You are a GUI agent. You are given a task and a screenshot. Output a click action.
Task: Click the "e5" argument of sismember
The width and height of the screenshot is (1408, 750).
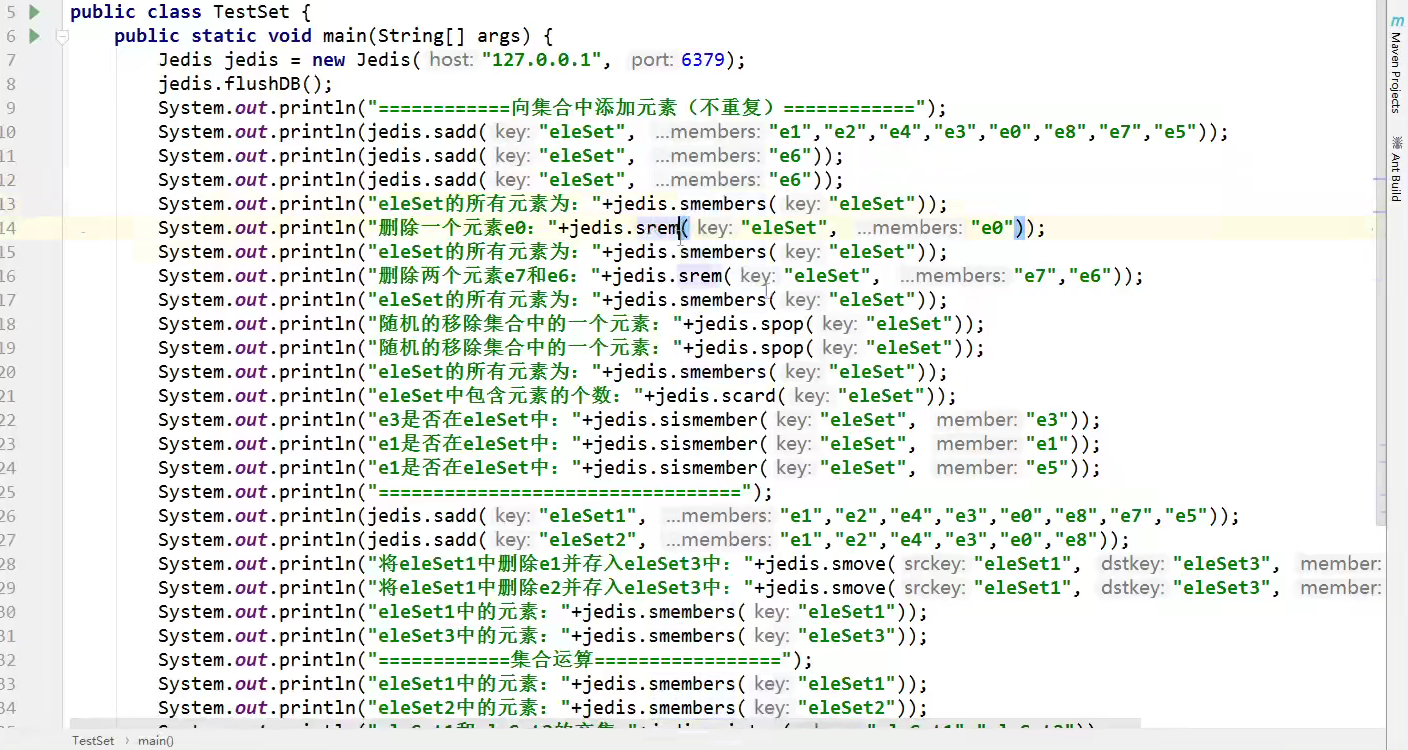click(x=1048, y=468)
